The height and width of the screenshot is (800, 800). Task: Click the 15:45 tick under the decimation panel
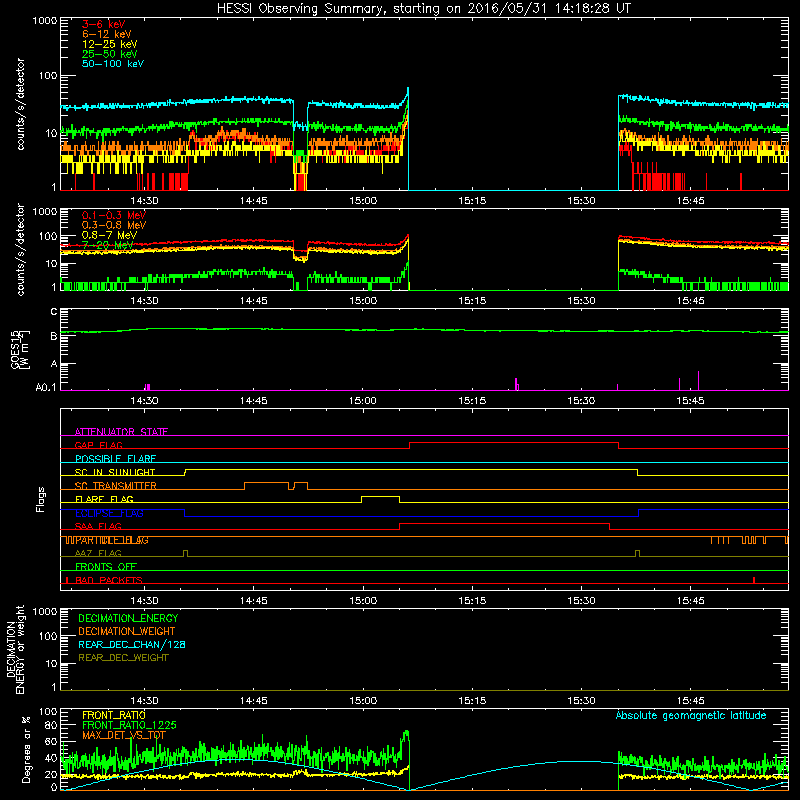point(690,701)
